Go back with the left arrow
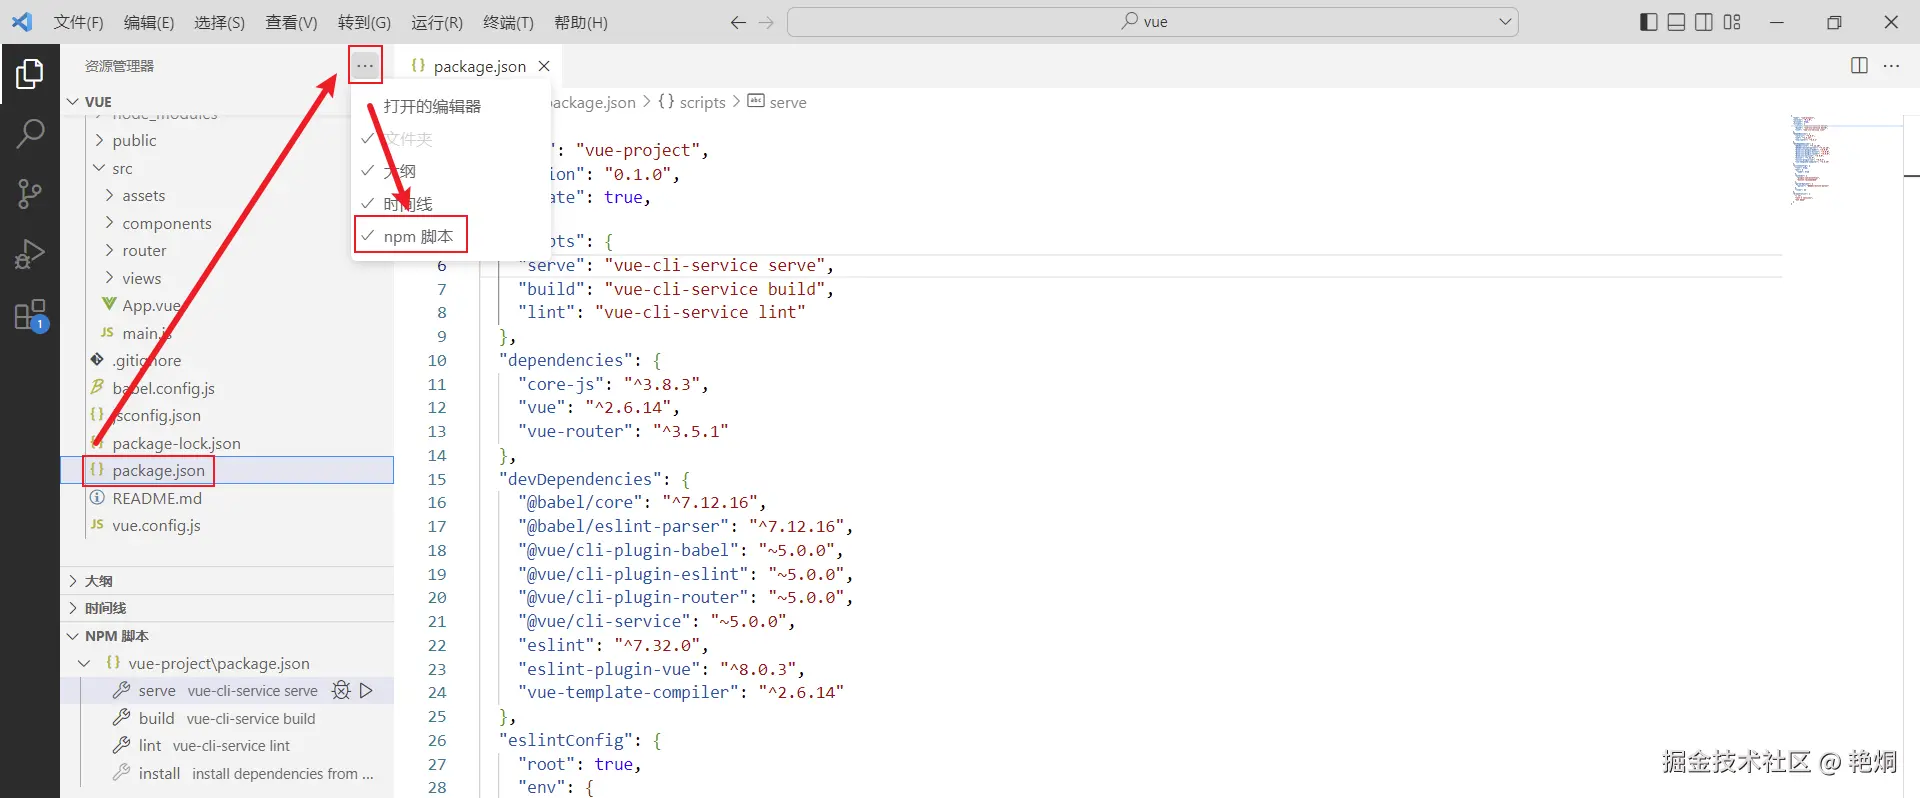Viewport: 1920px width, 798px height. [x=738, y=22]
